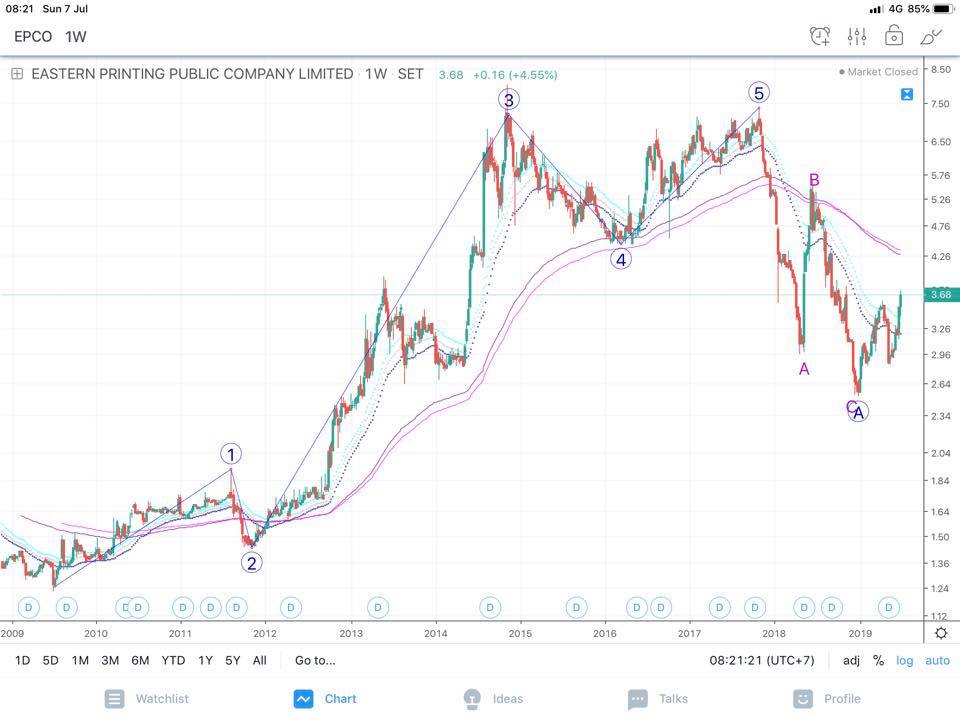Click the last dividend marker in 2019
The image size is (960, 720).
888,607
